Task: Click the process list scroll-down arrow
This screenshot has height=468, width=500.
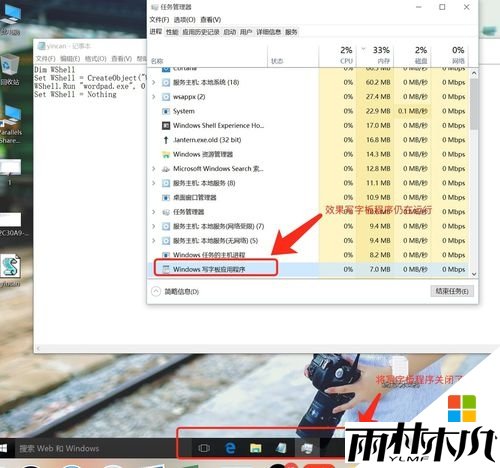Action: coord(474,274)
